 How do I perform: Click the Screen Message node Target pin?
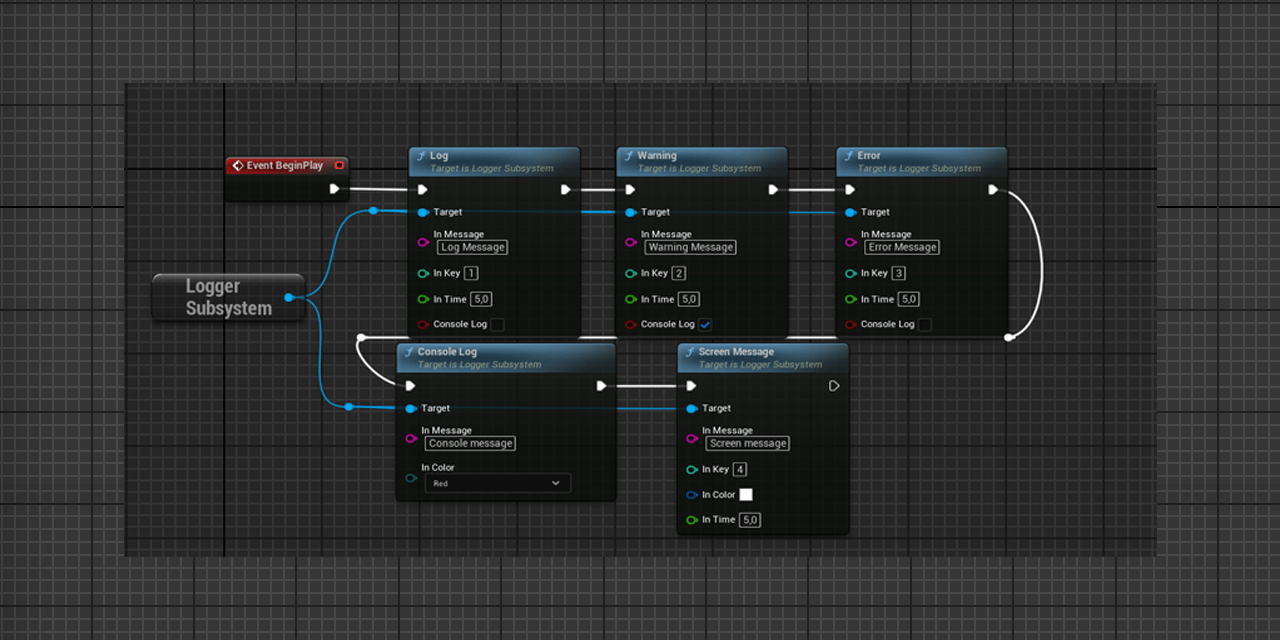pos(692,408)
